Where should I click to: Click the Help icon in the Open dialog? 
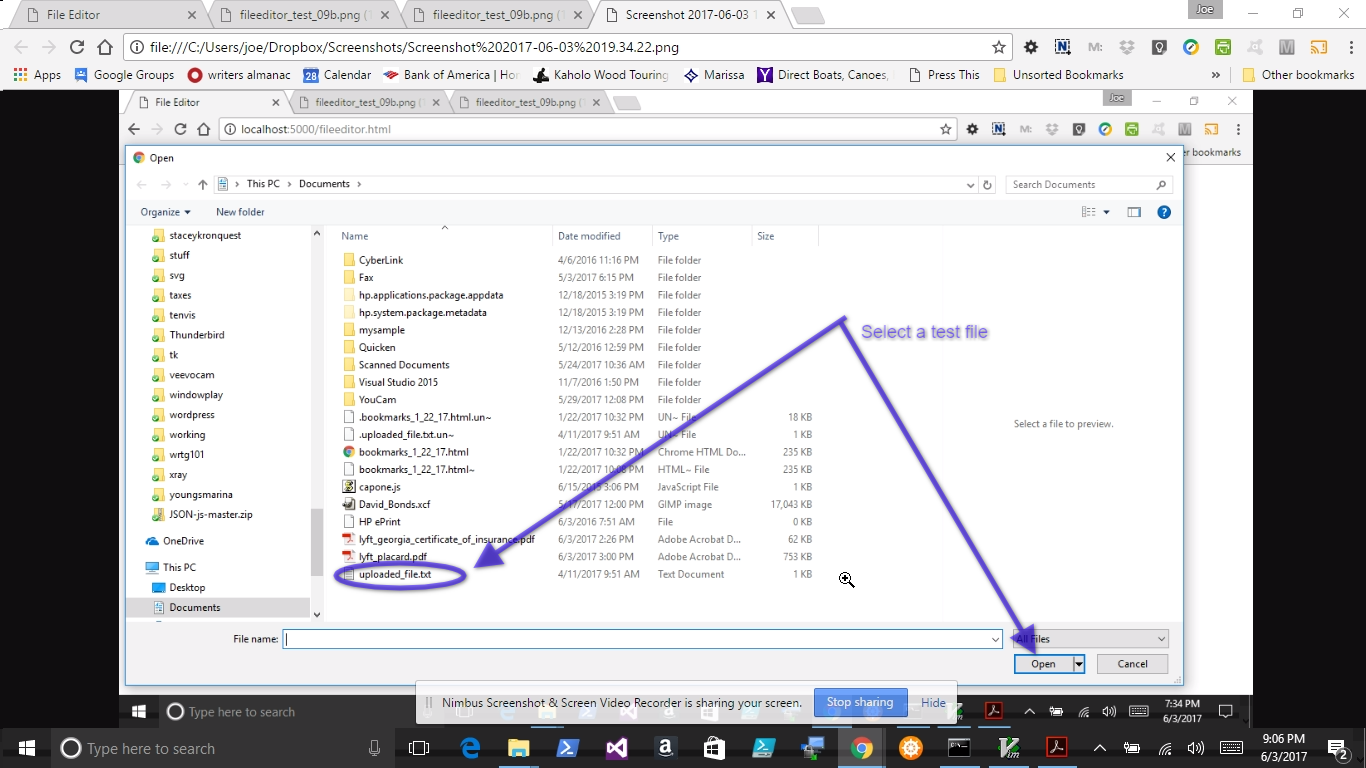click(1163, 212)
